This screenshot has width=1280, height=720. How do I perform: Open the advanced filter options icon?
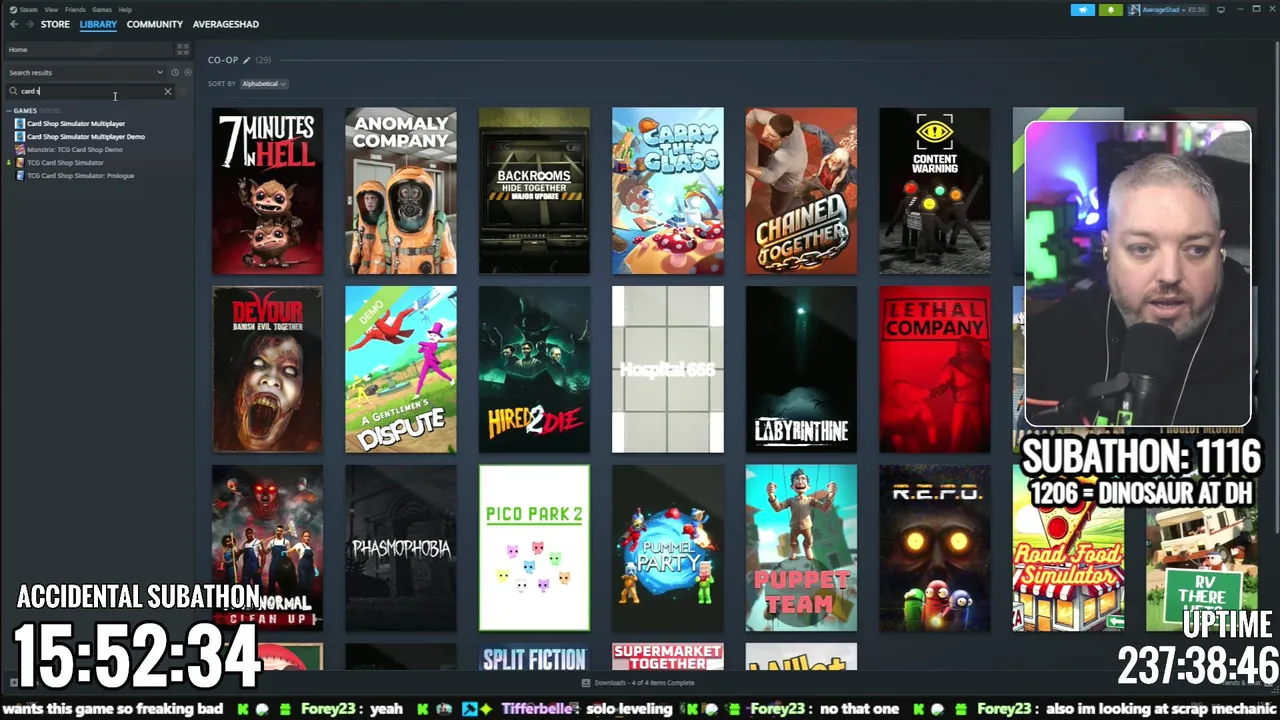(183, 91)
